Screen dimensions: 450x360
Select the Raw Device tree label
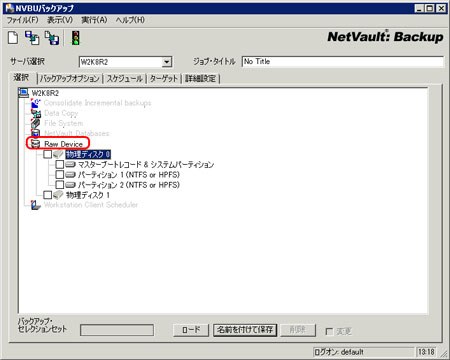(x=63, y=144)
